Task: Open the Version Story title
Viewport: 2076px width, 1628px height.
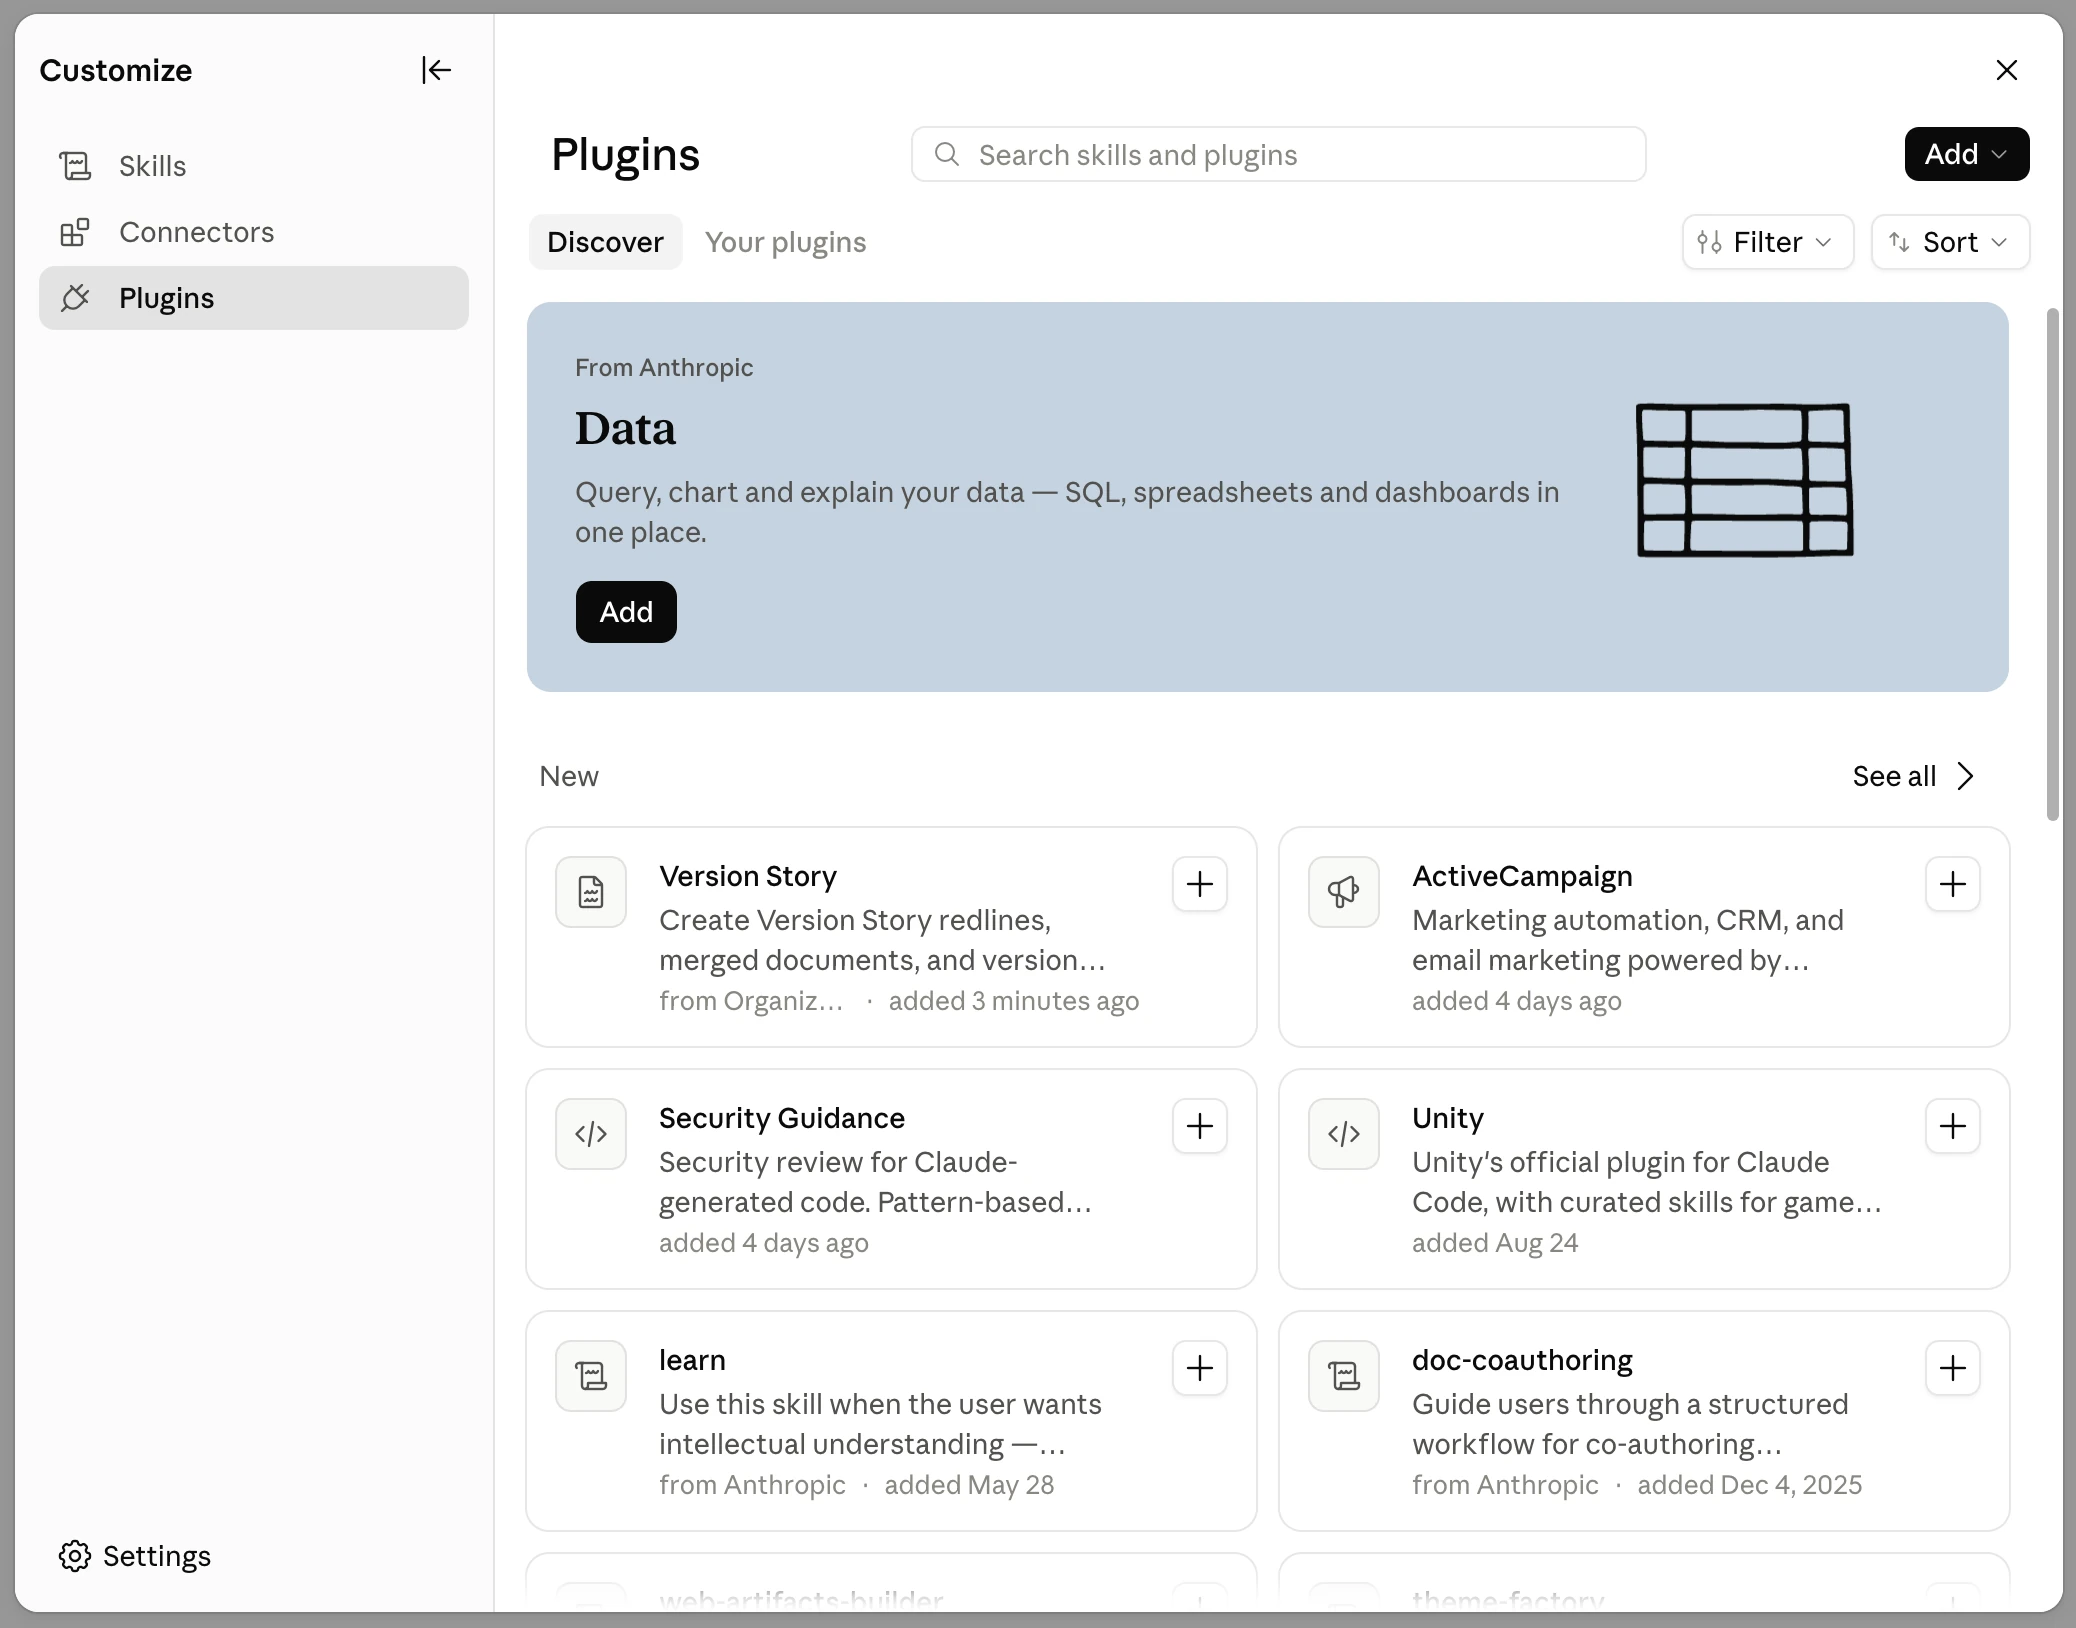Action: [748, 876]
